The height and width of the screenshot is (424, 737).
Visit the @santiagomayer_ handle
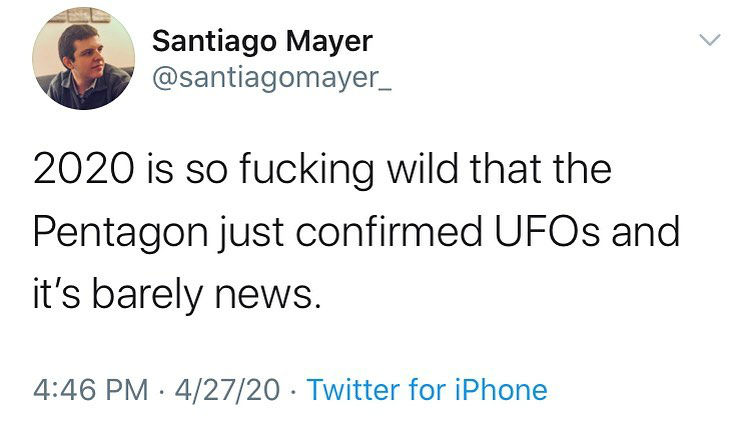click(x=273, y=77)
